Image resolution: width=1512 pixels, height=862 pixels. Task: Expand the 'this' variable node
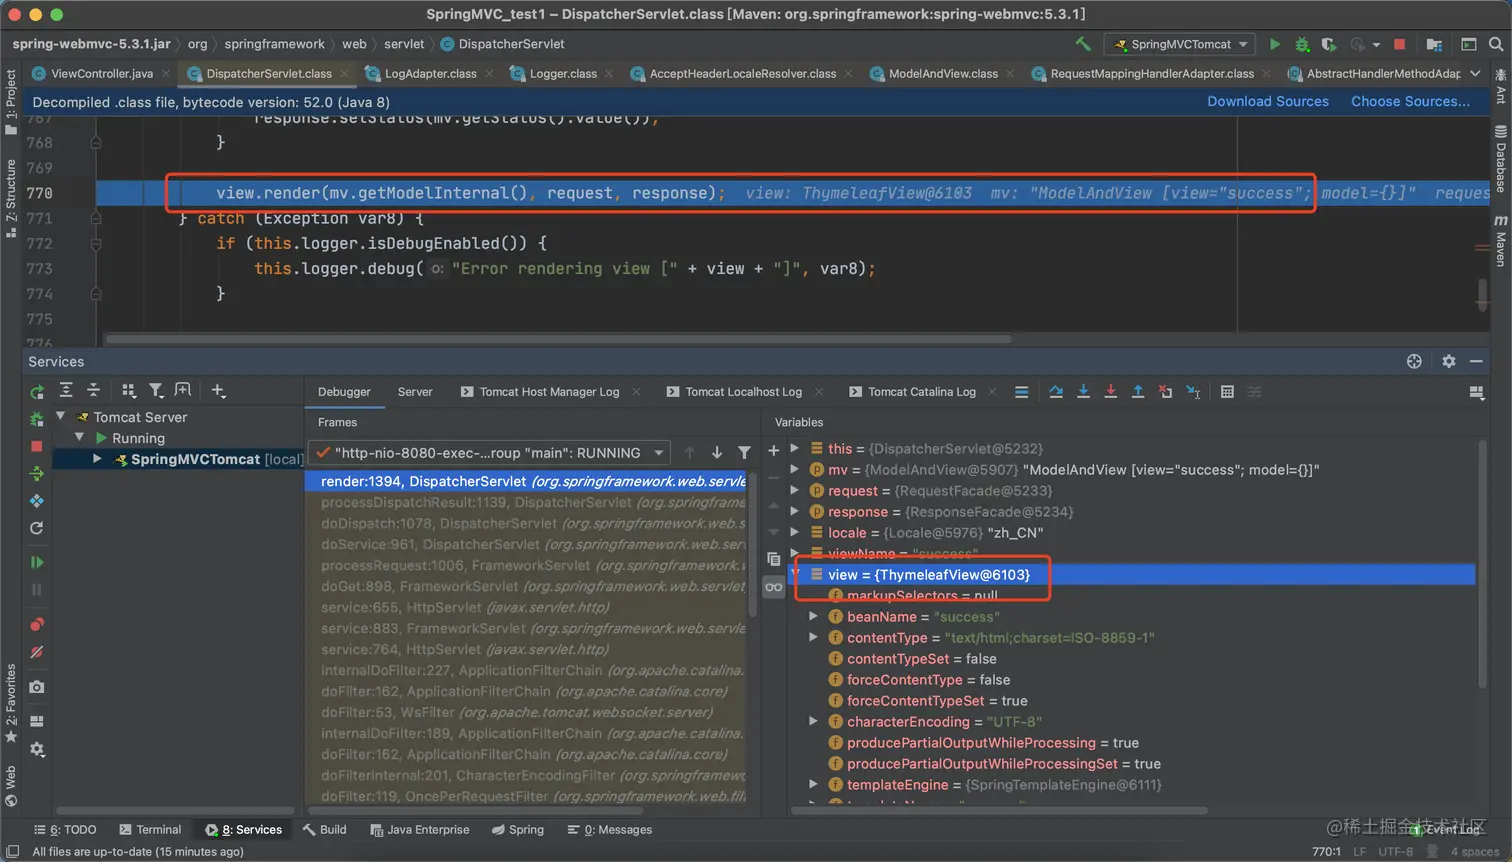click(795, 448)
